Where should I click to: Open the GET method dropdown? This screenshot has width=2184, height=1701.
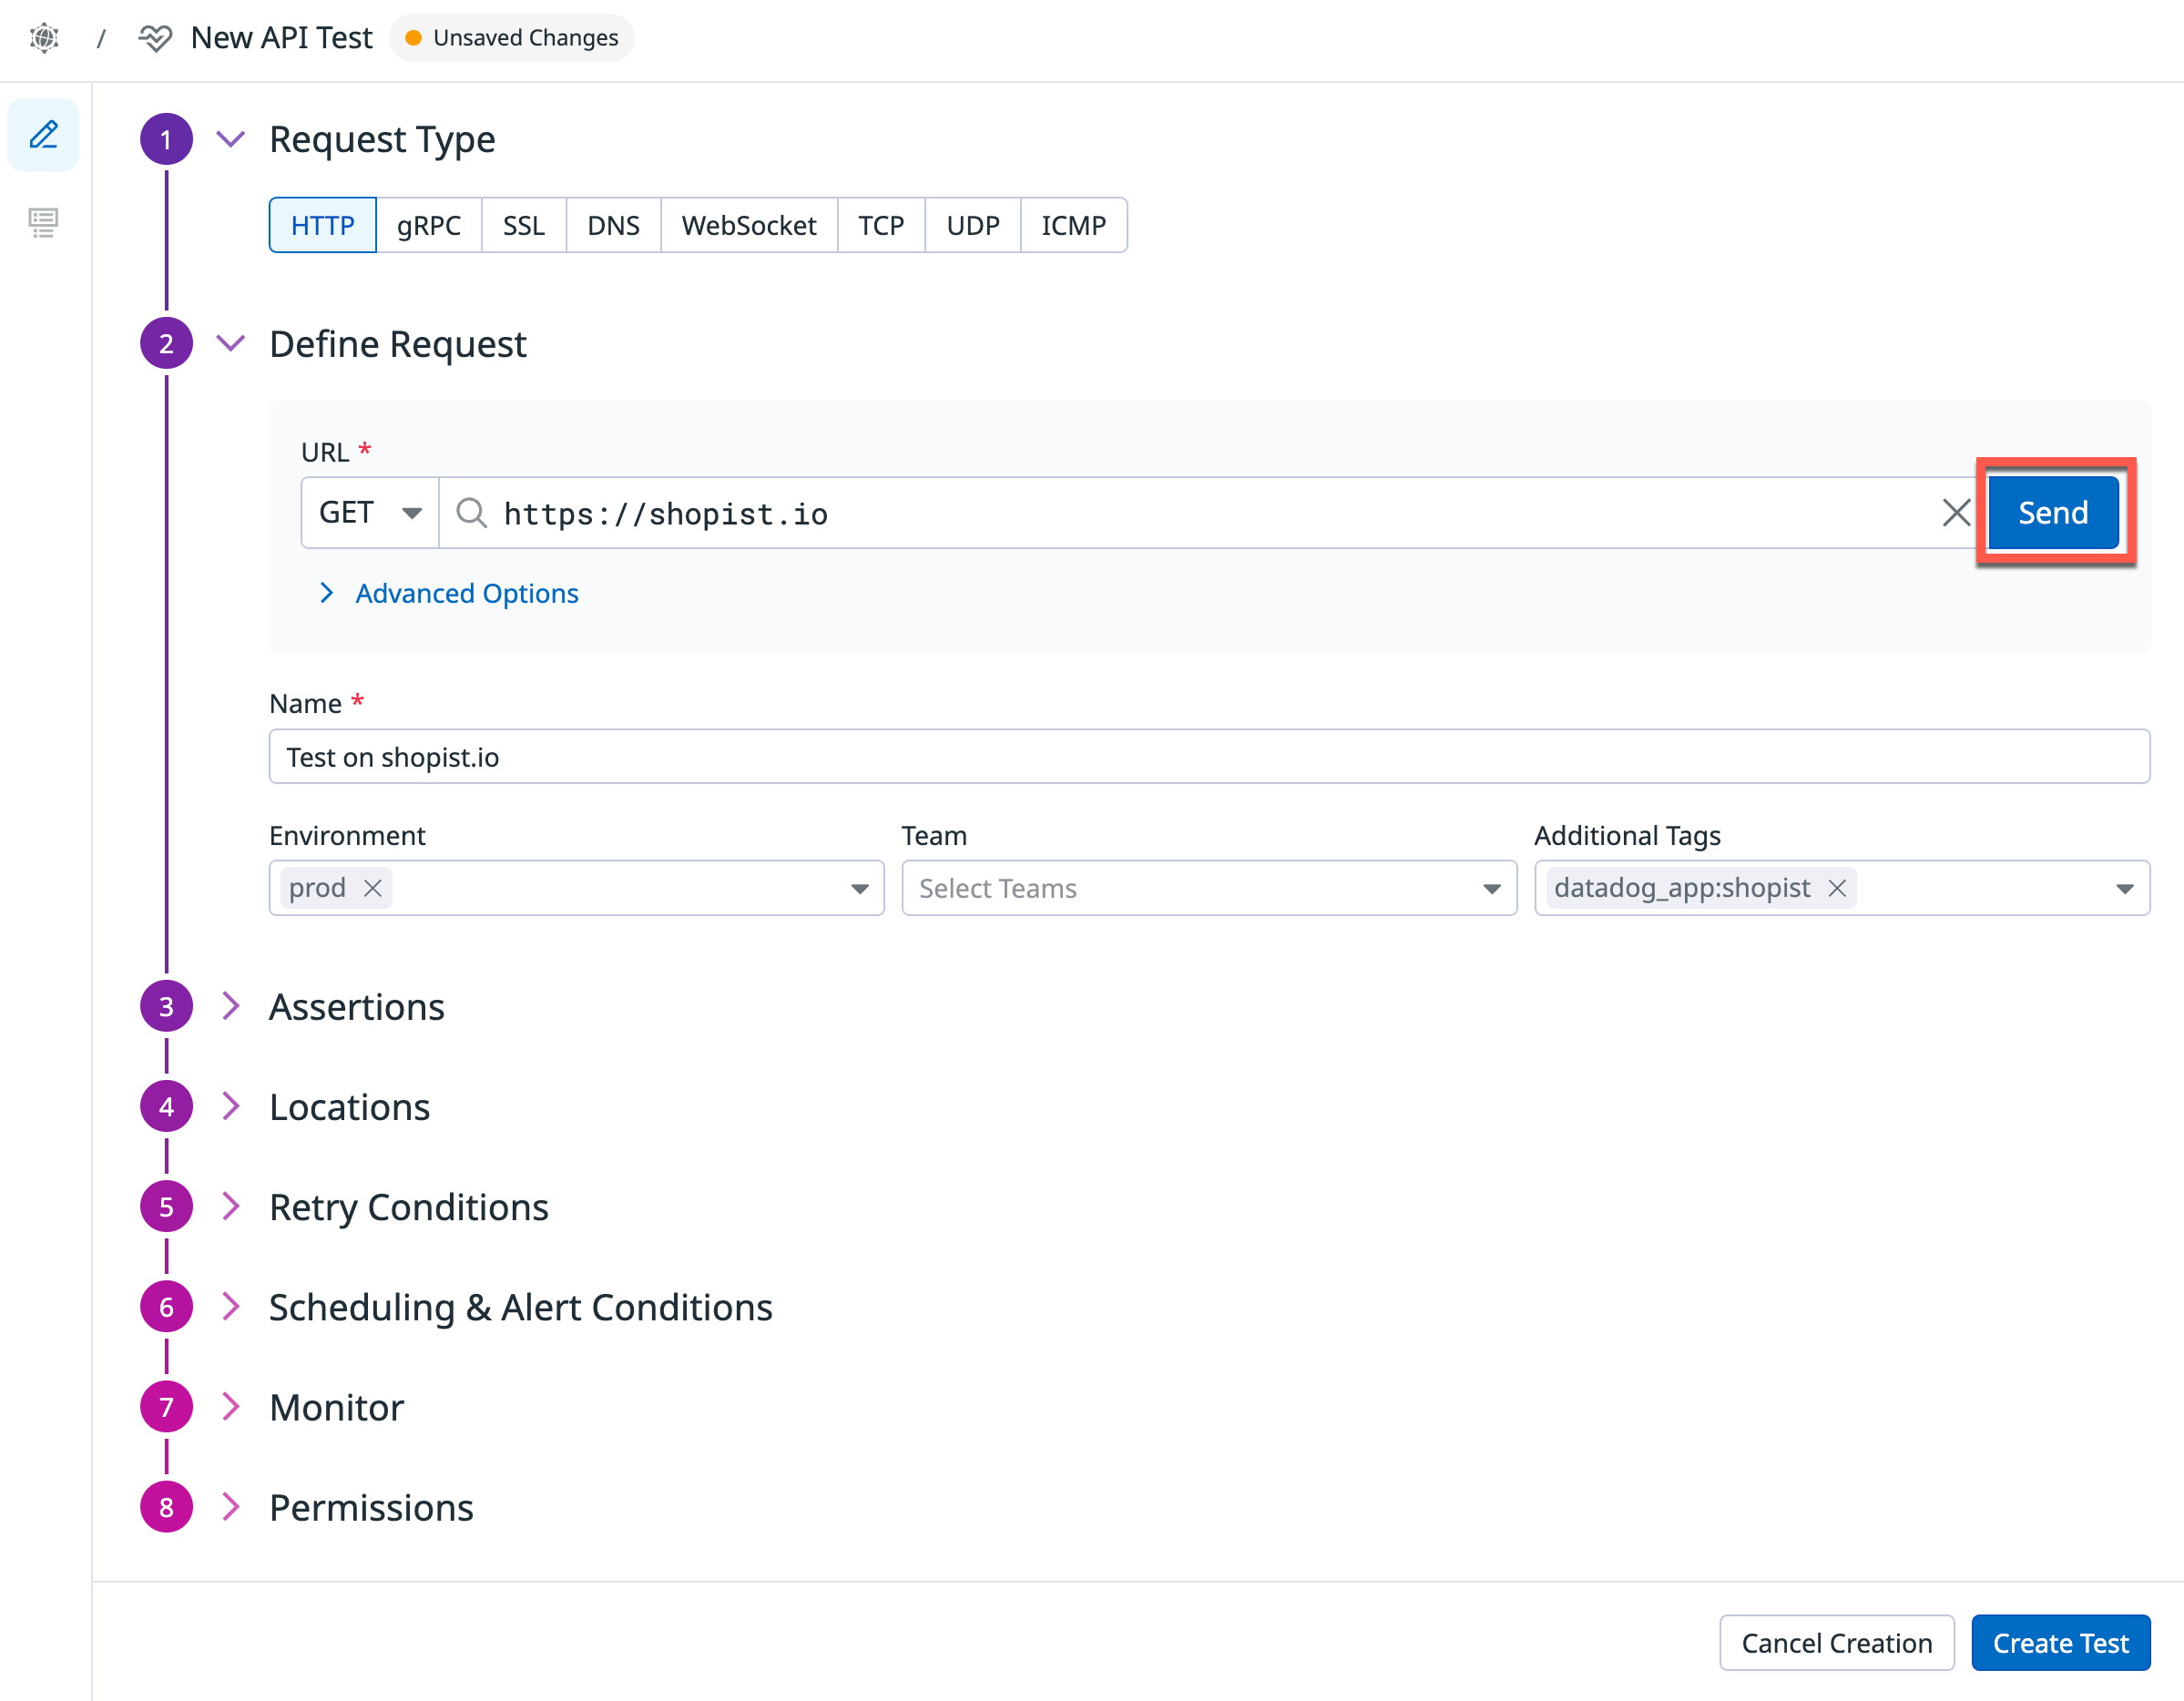pyautogui.click(x=369, y=513)
